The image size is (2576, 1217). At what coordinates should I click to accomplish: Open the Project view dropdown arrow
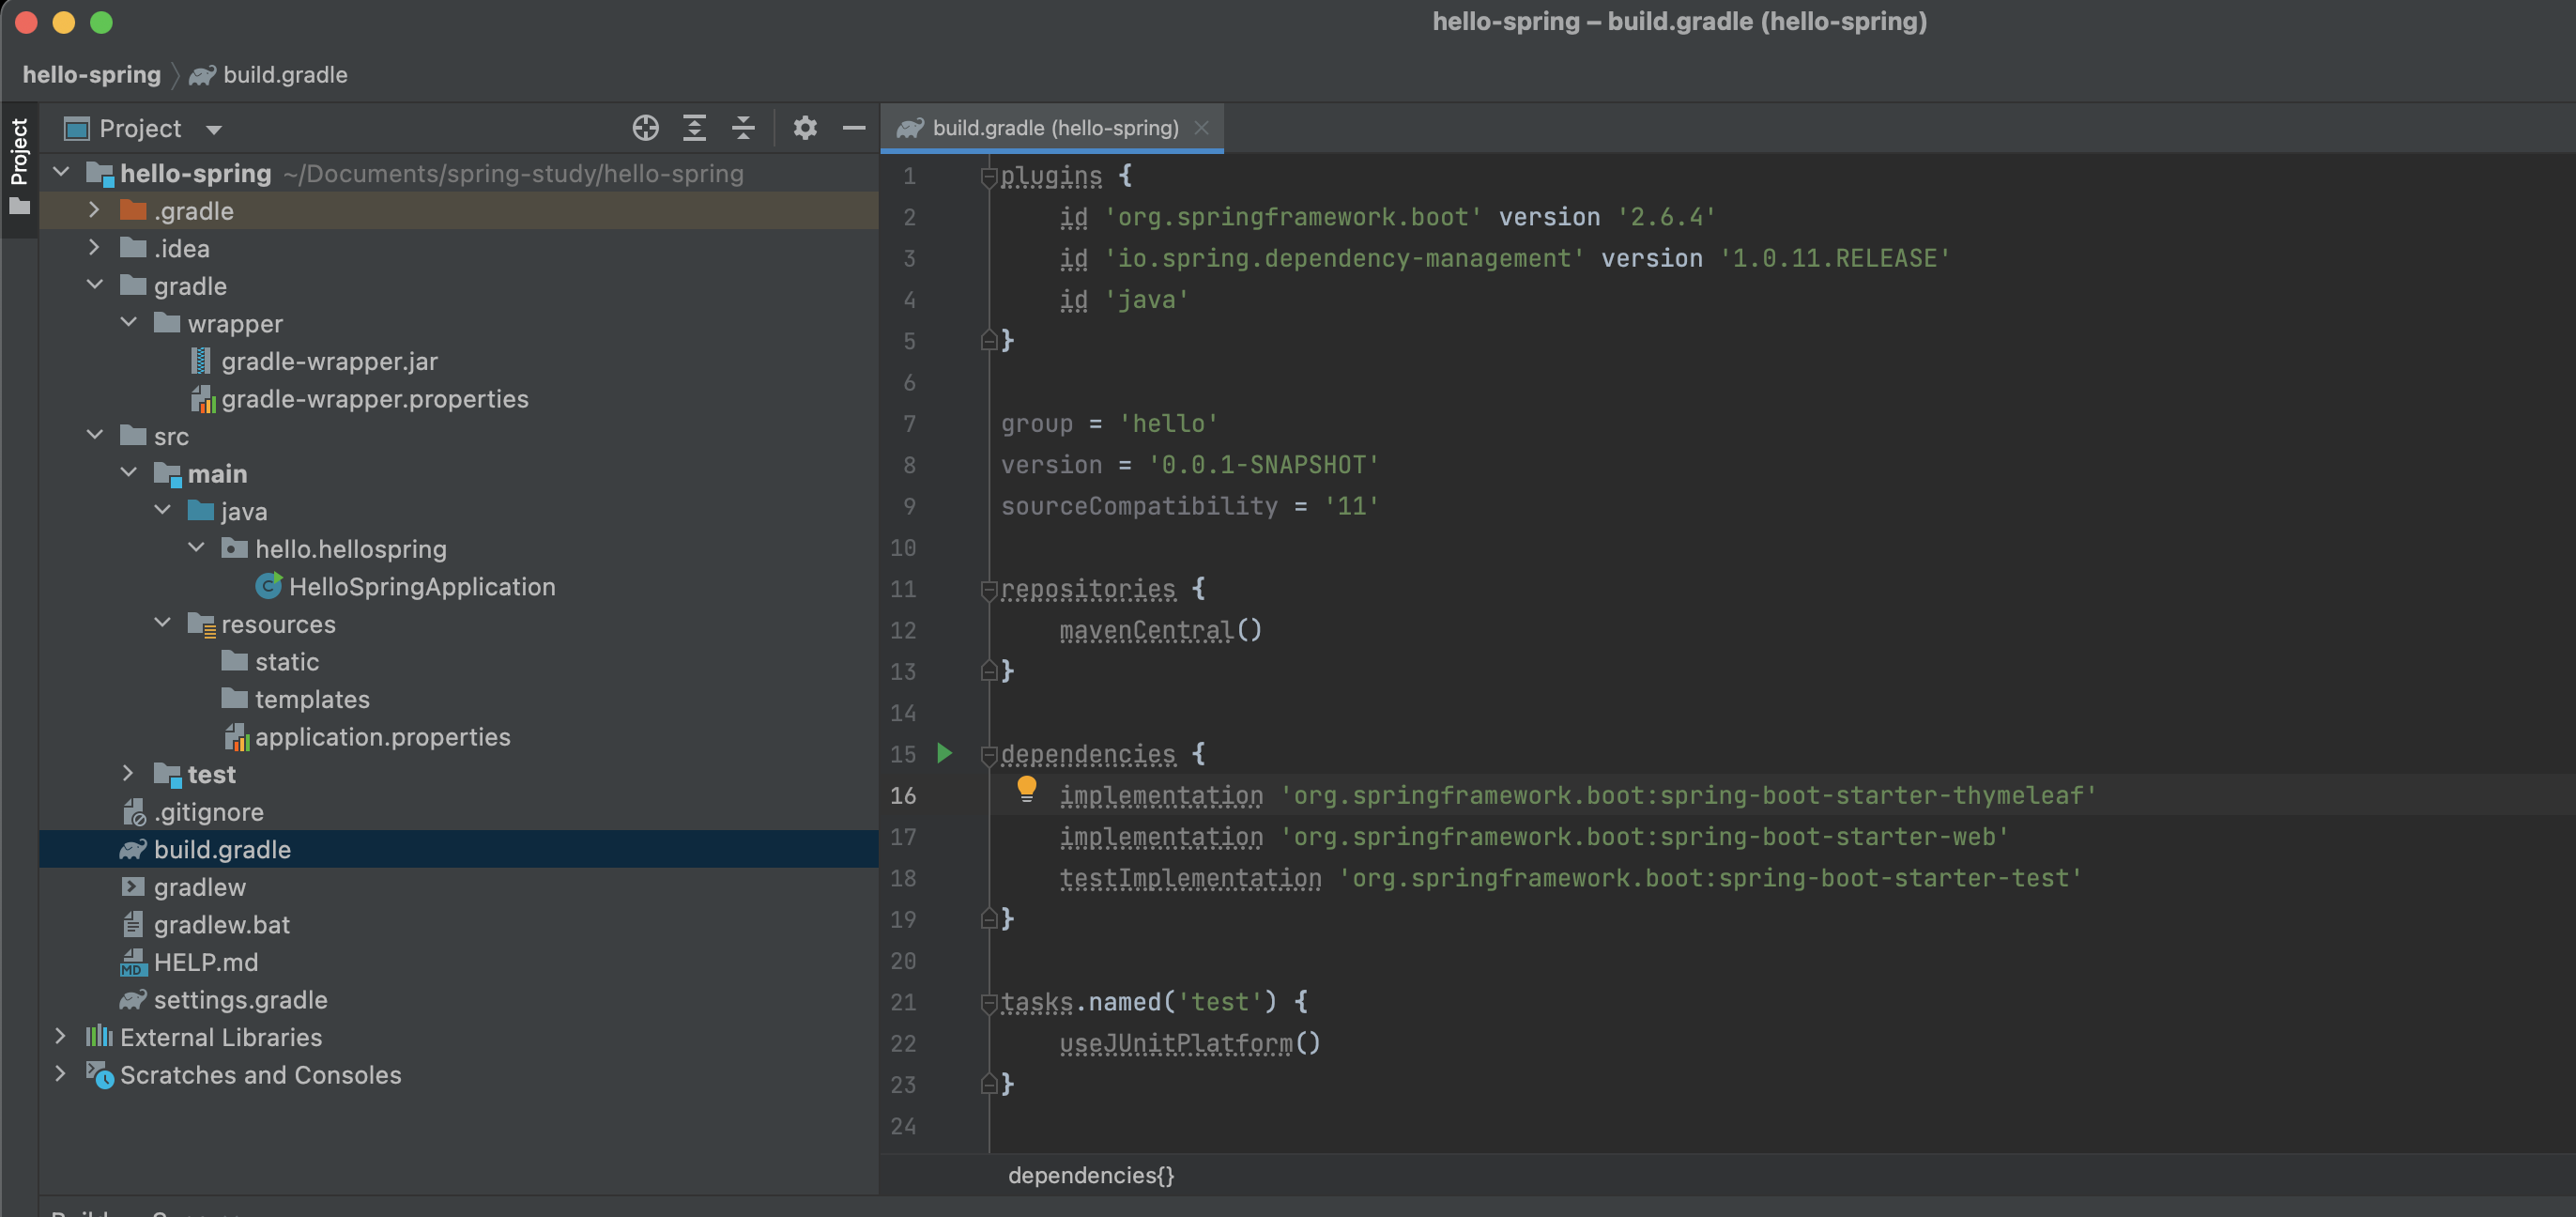point(213,129)
